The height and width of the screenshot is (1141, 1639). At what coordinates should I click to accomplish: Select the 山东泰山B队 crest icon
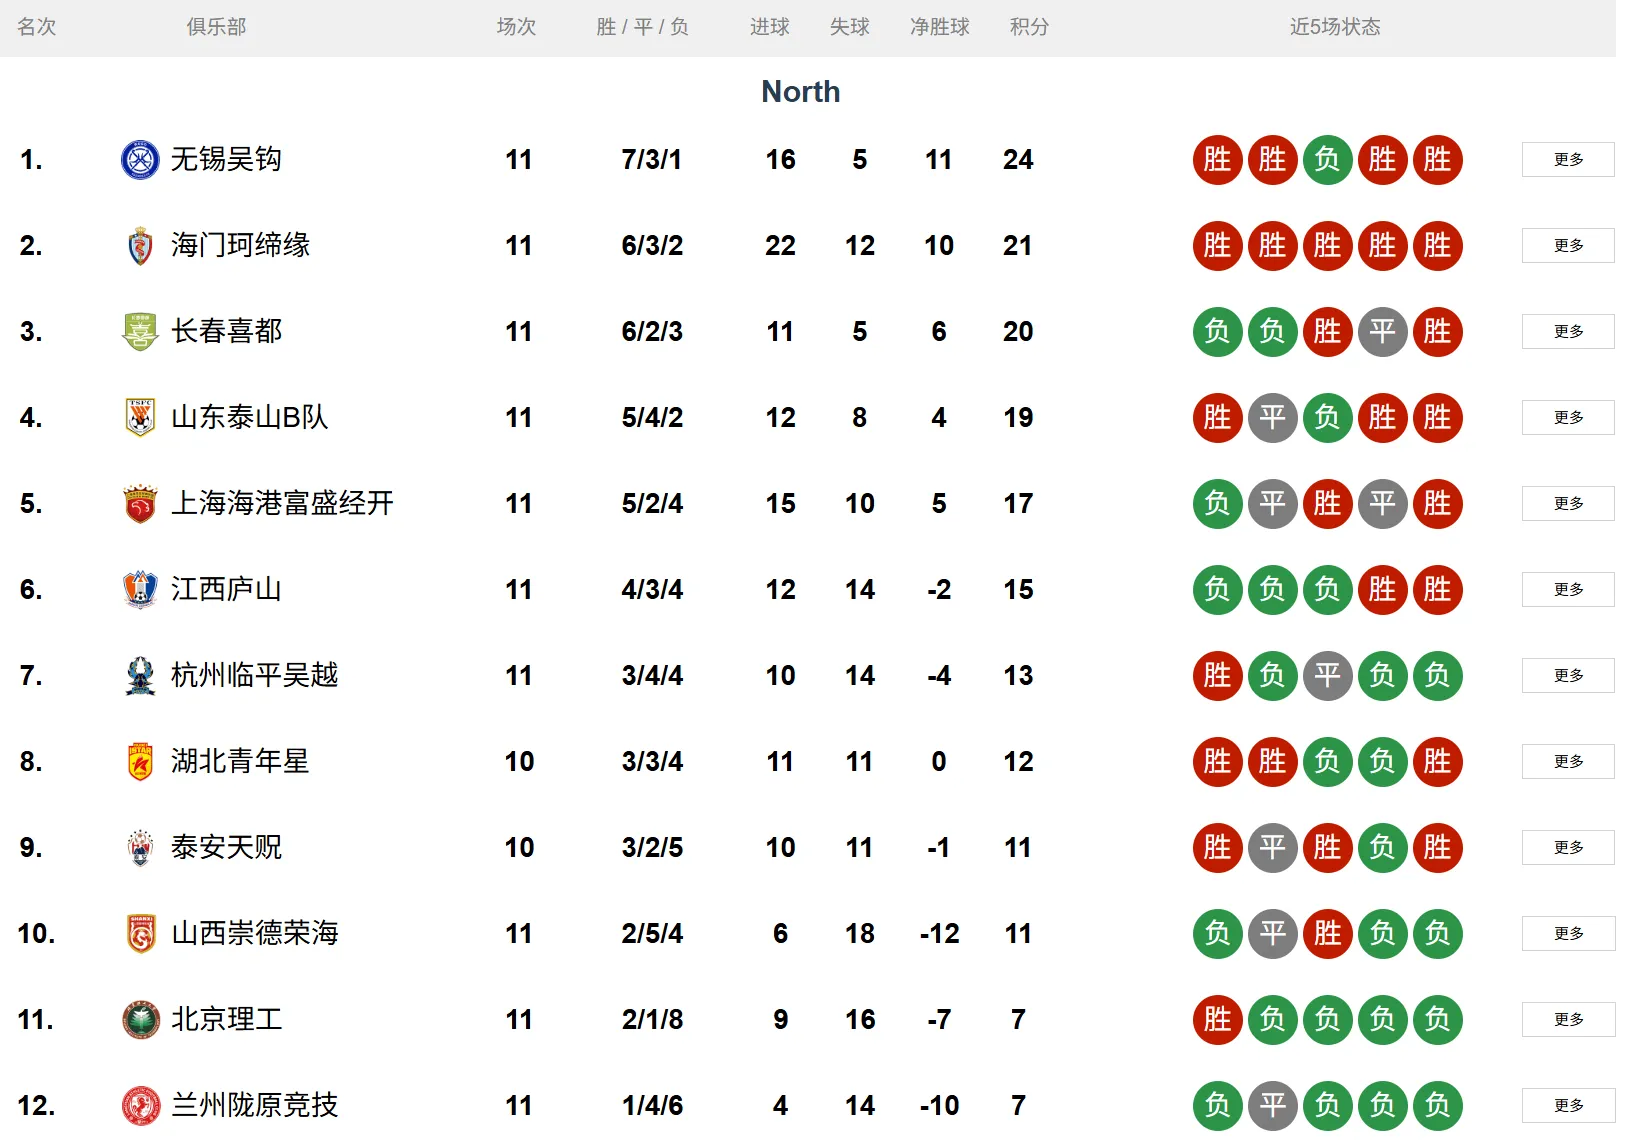click(x=140, y=418)
